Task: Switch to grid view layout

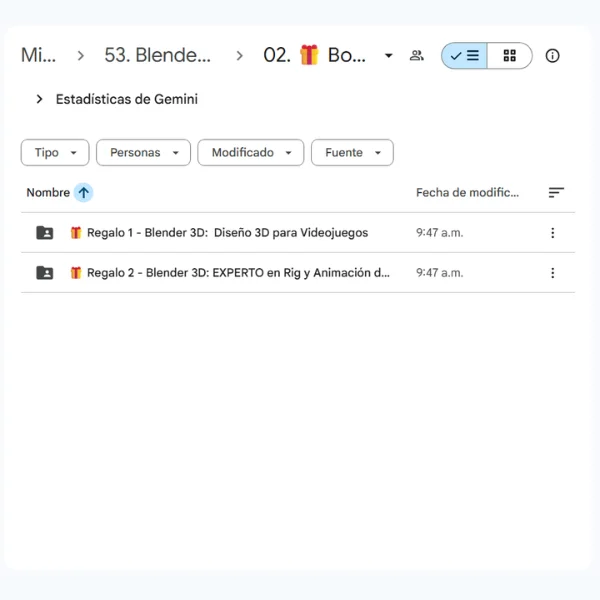Action: 510,56
